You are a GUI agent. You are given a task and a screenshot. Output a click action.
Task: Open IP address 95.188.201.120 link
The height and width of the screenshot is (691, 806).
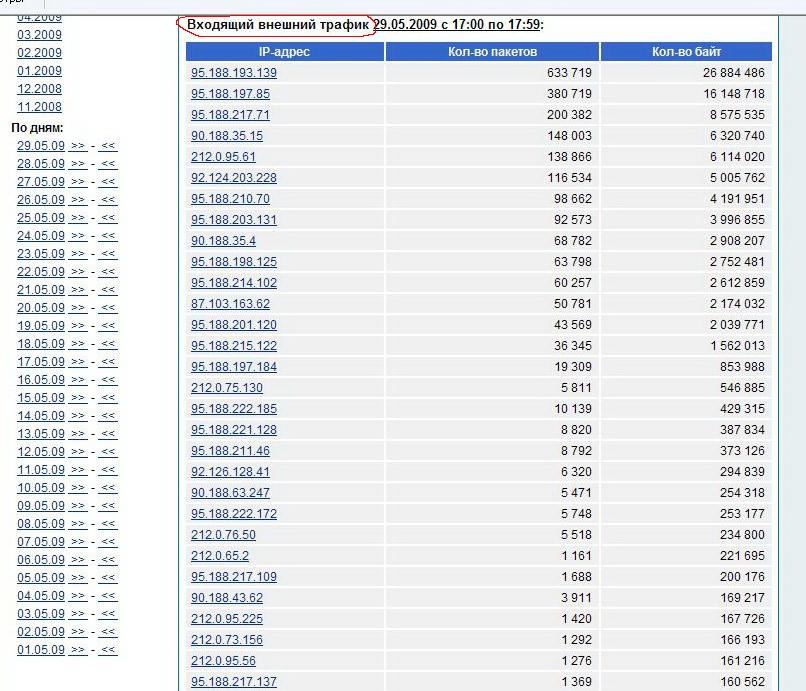(233, 325)
